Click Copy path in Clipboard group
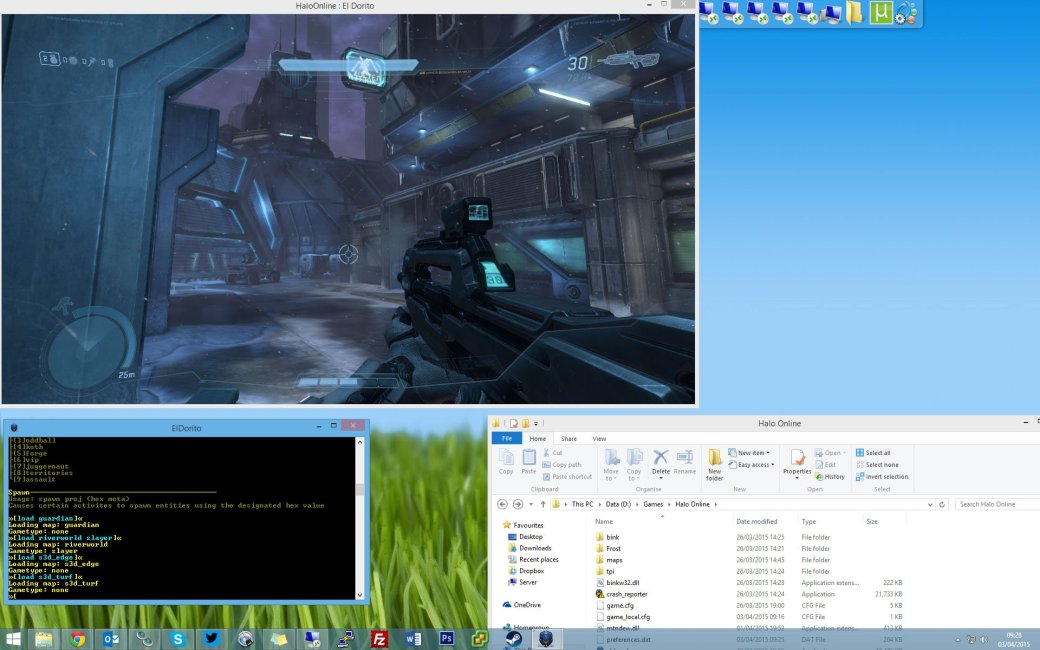Image resolution: width=1040 pixels, height=650 pixels. pos(562,465)
